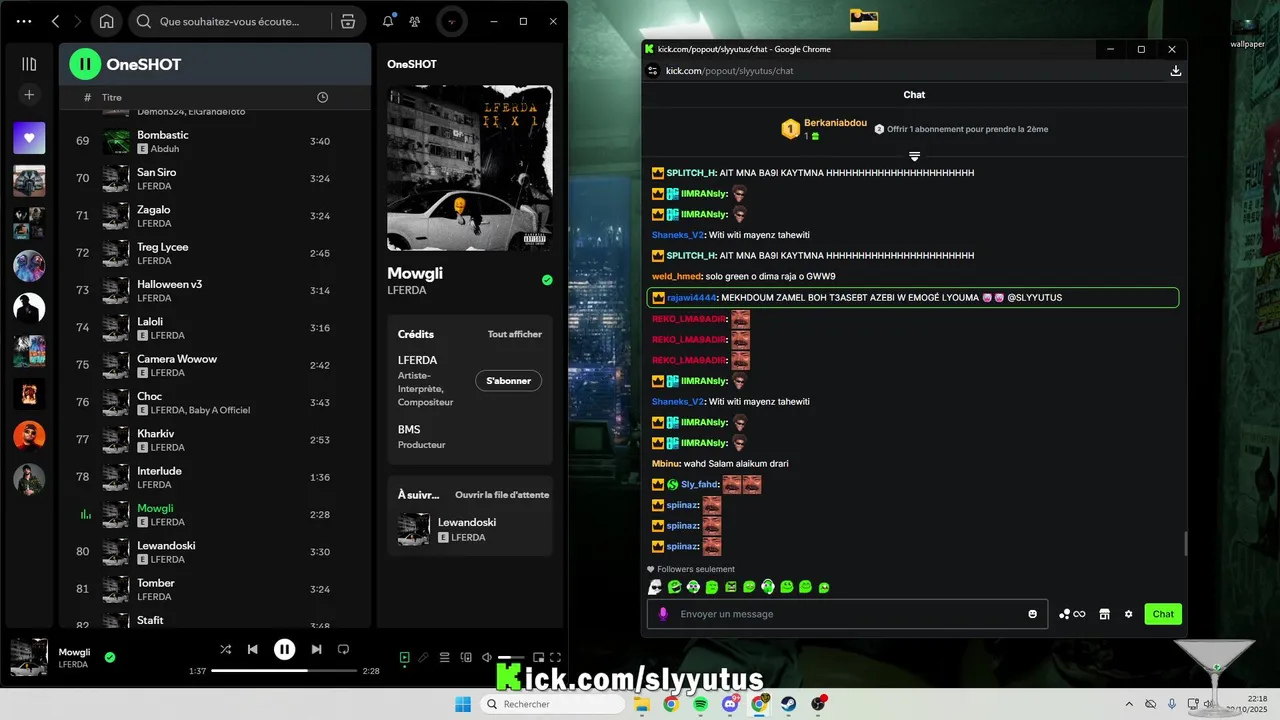The height and width of the screenshot is (720, 1280).
Task: Click Tout afficher in Crédits
Action: click(x=515, y=334)
